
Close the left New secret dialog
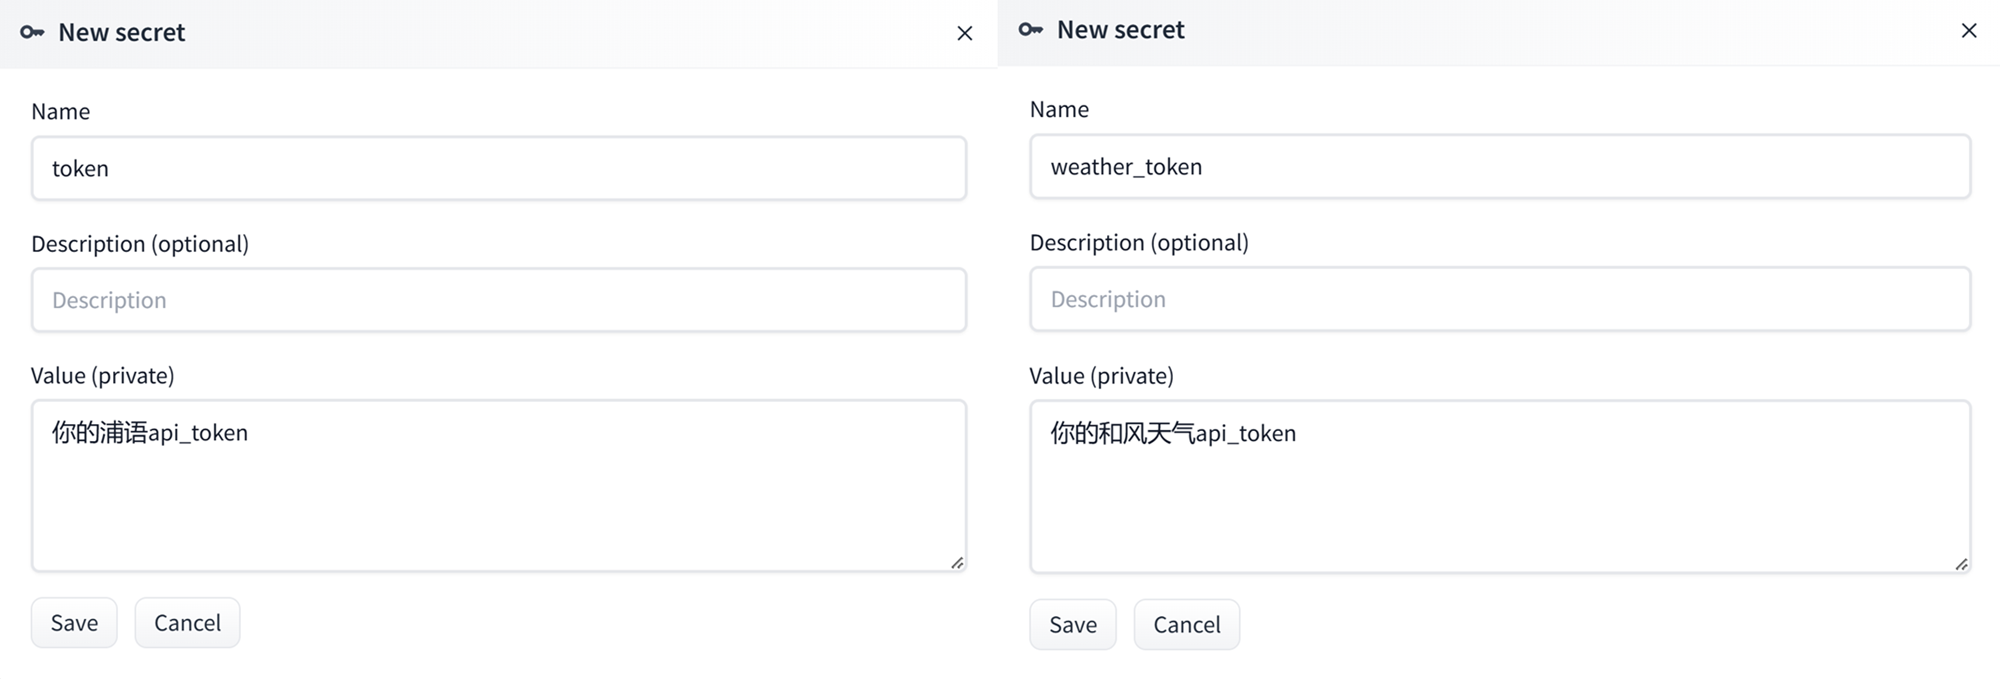964,34
